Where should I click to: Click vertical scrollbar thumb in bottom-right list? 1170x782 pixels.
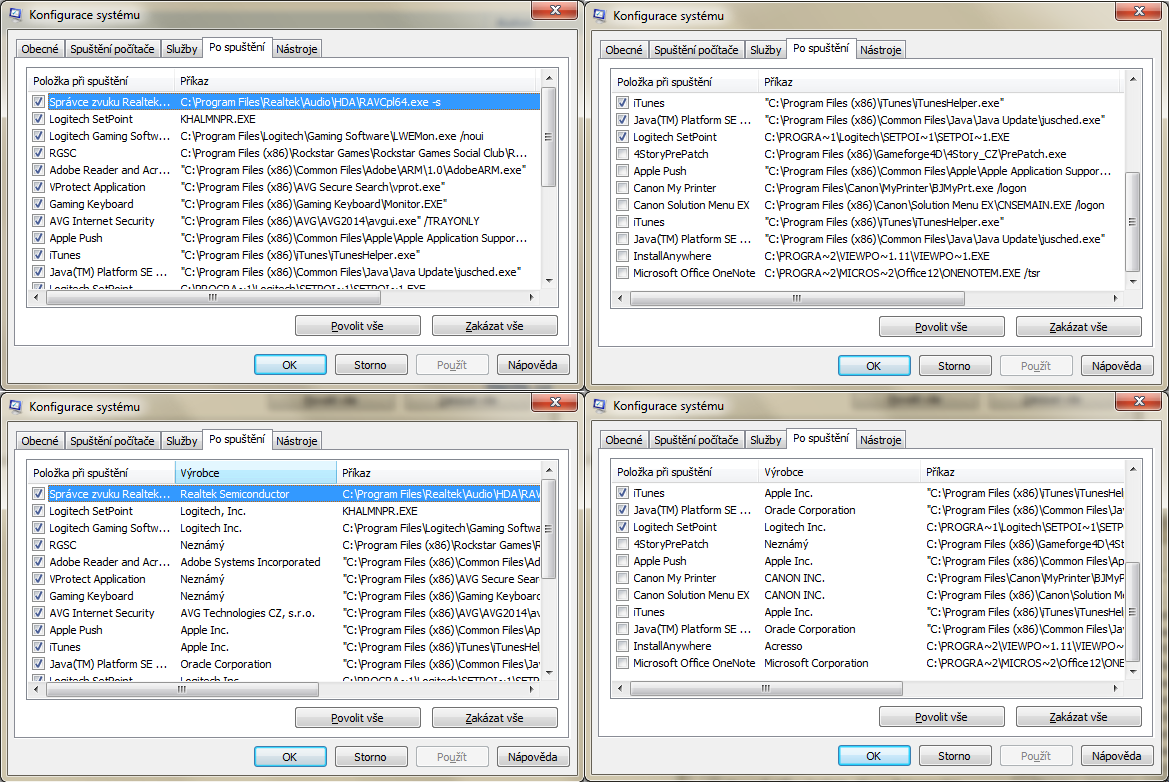coord(1133,612)
